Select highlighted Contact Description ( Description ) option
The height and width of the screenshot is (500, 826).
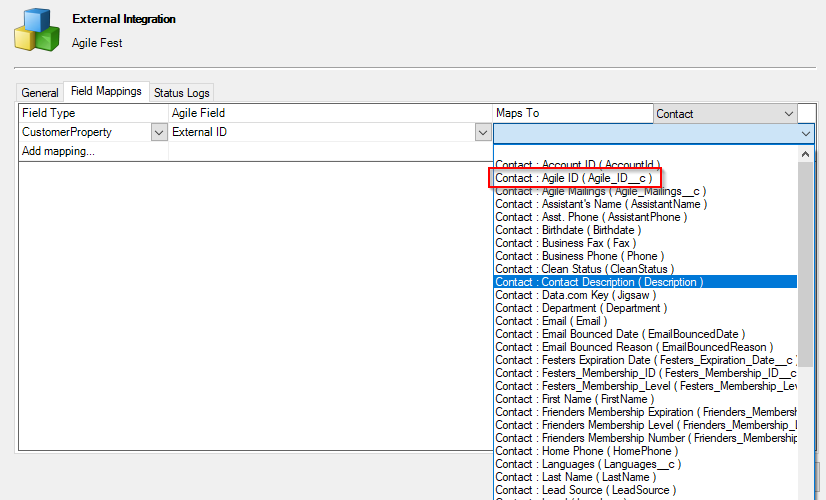[645, 282]
